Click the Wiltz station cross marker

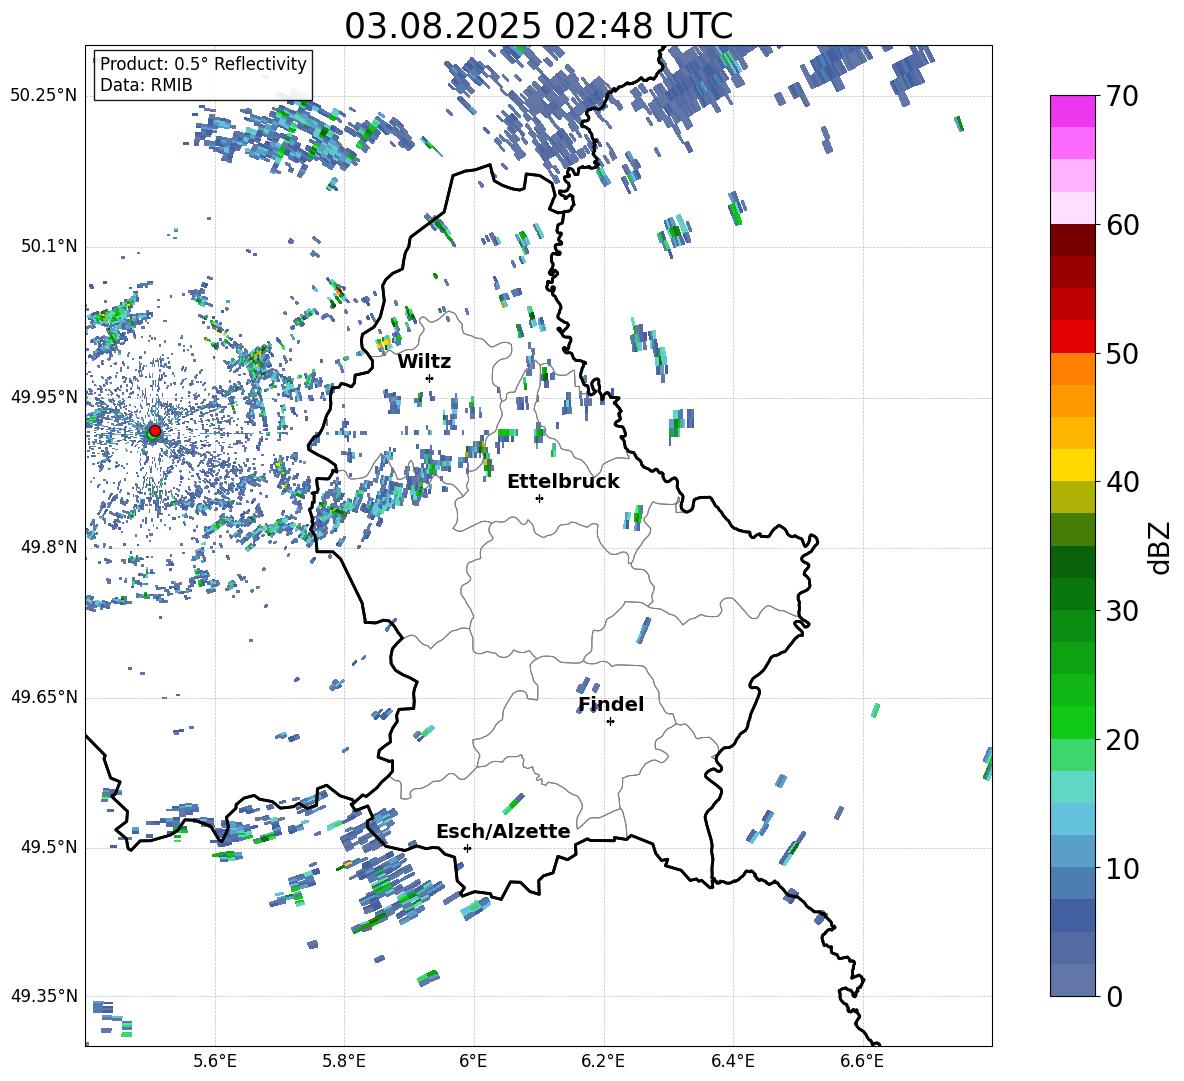(x=430, y=378)
